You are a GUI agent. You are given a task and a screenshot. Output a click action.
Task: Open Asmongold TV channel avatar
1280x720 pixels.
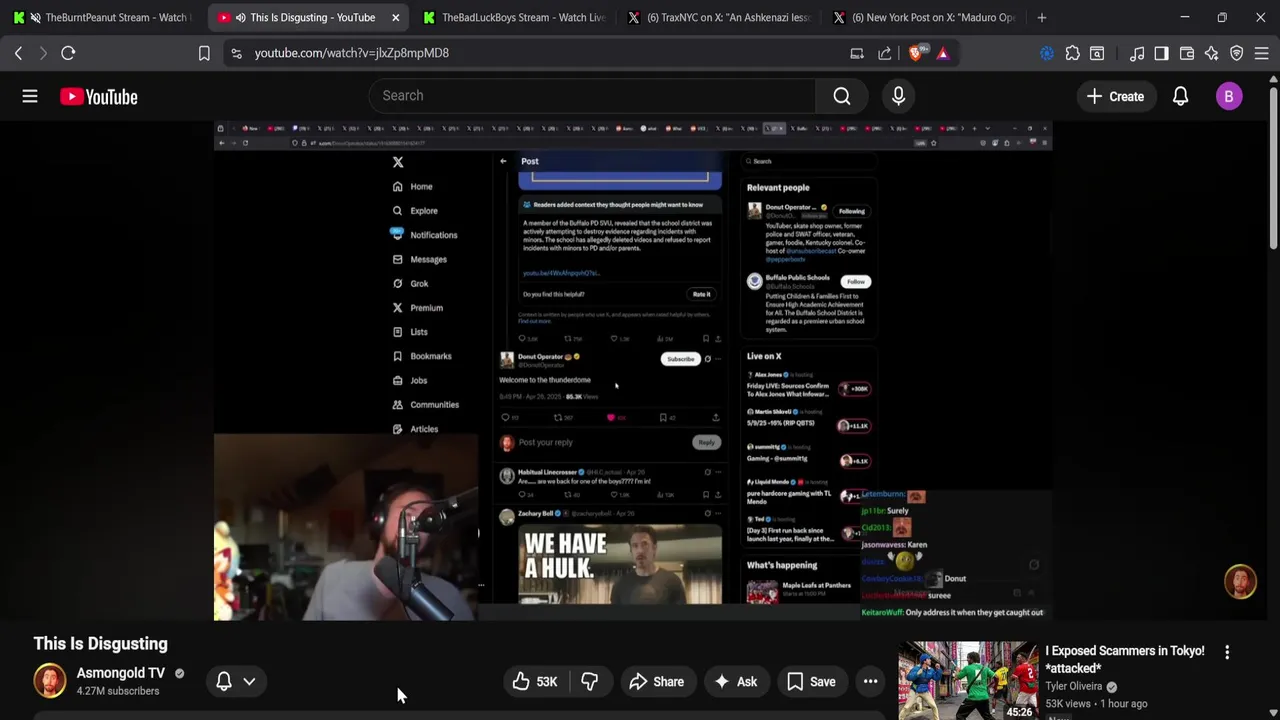50,680
